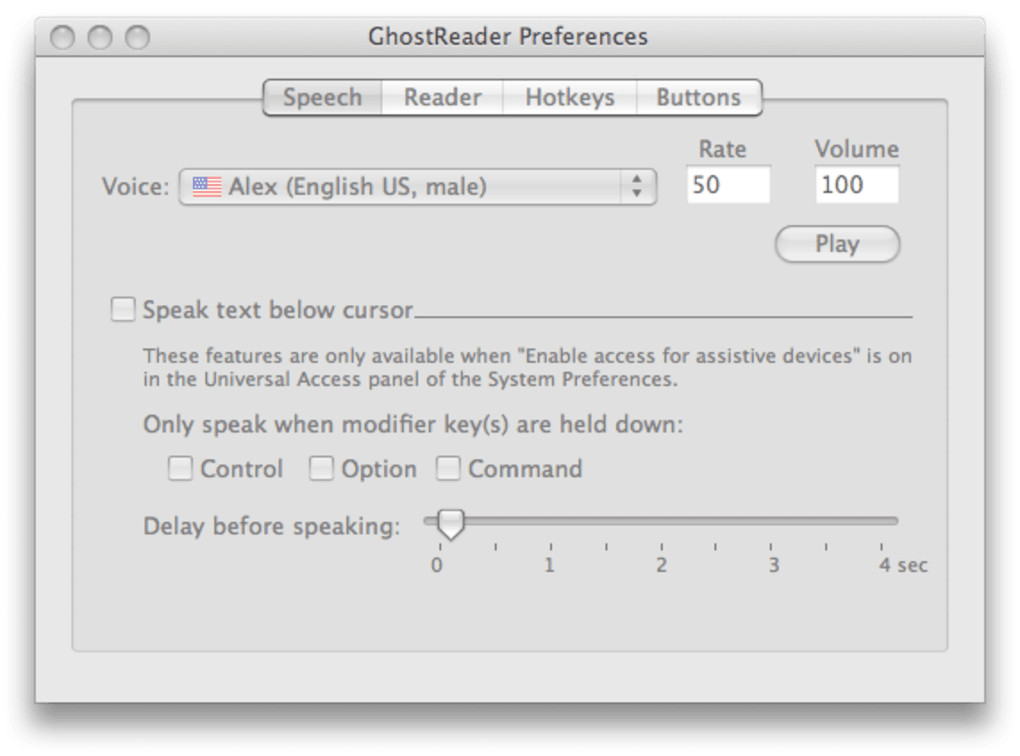The height and width of the screenshot is (756, 1020).
Task: Select the Hotkeys tab
Action: tap(569, 98)
